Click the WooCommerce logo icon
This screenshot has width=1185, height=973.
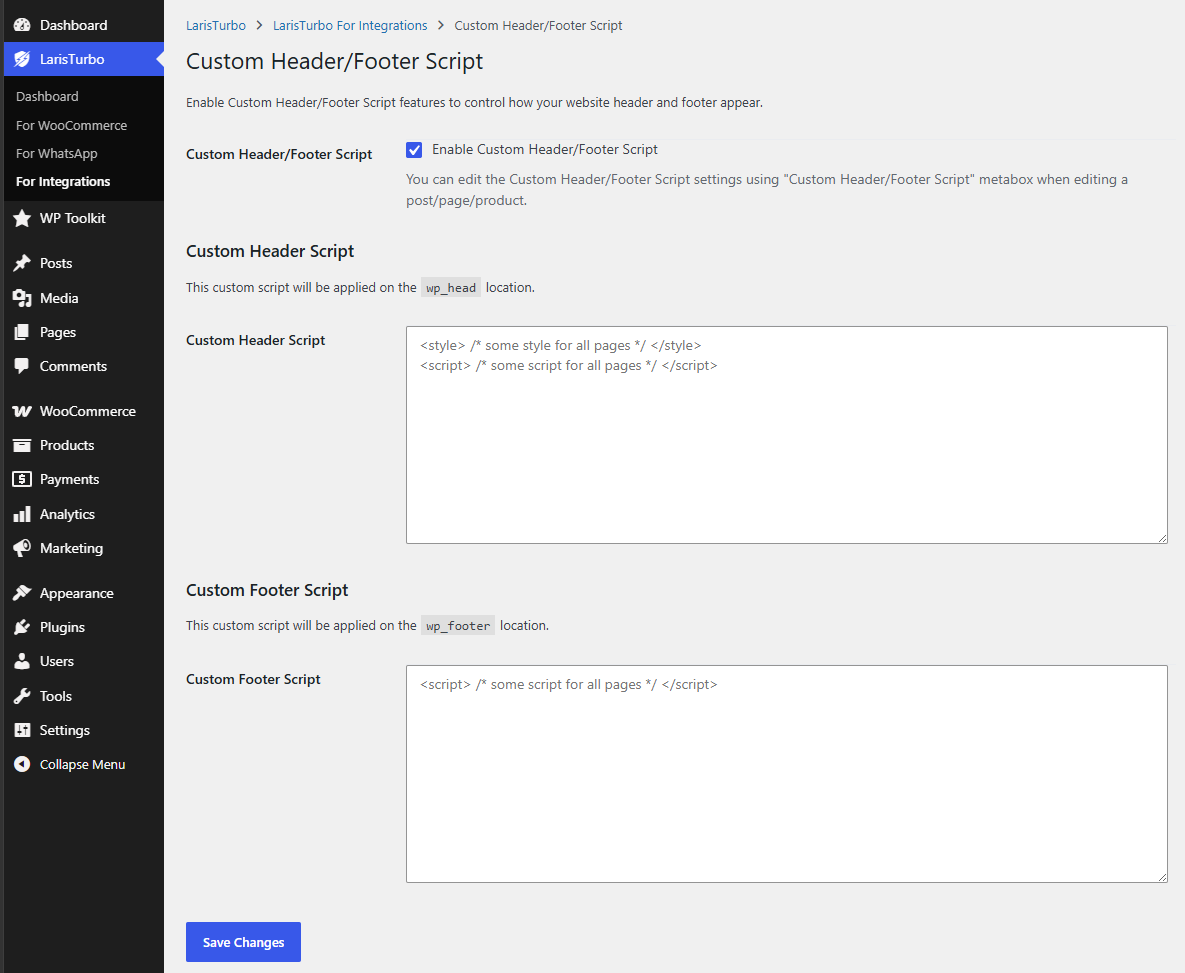(x=22, y=411)
